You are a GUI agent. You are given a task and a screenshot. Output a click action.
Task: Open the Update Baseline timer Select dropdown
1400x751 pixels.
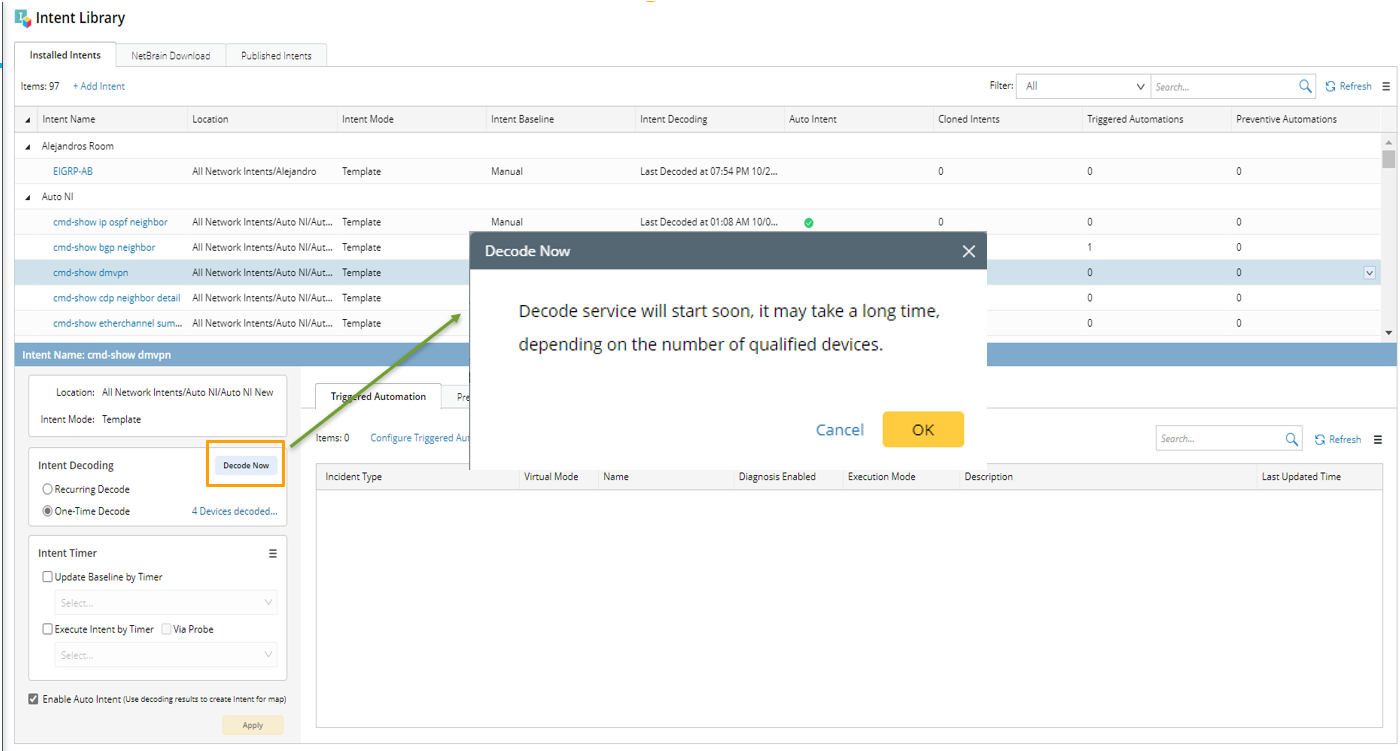[x=166, y=603]
